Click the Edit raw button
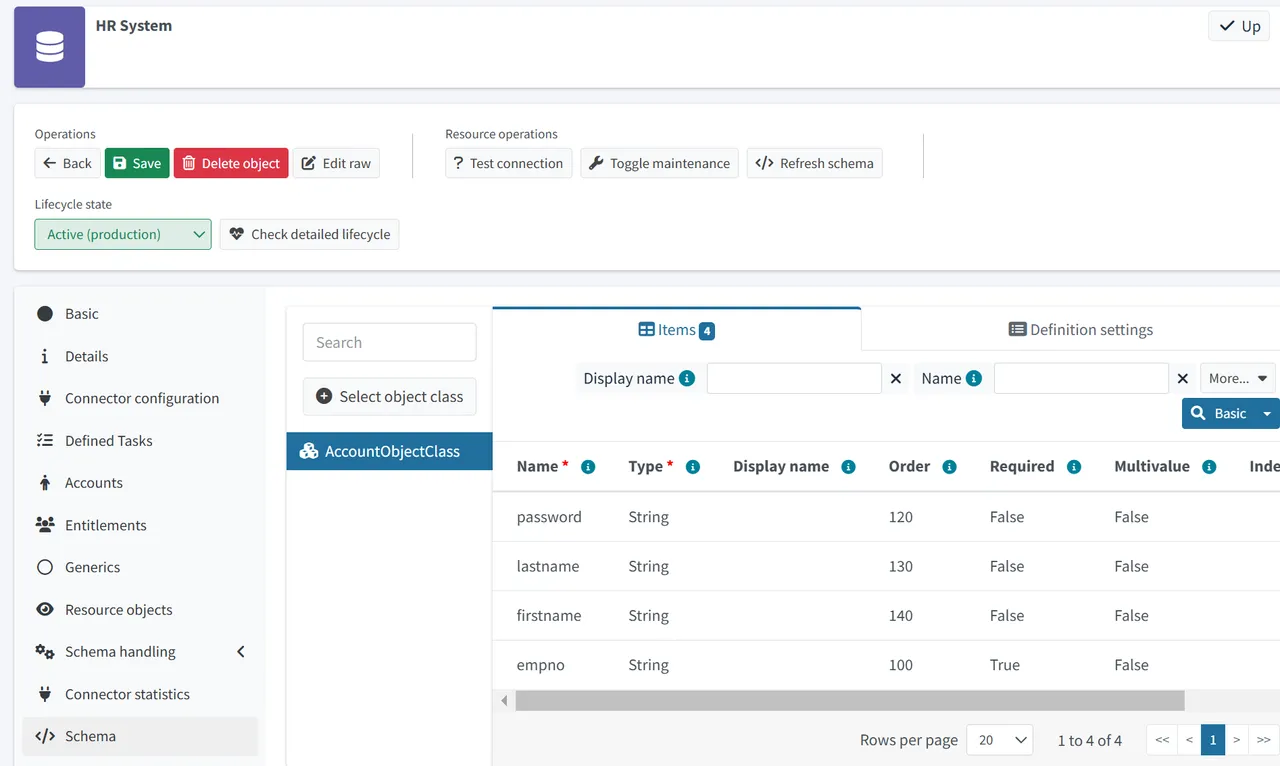The width and height of the screenshot is (1280, 766). pyautogui.click(x=336, y=163)
